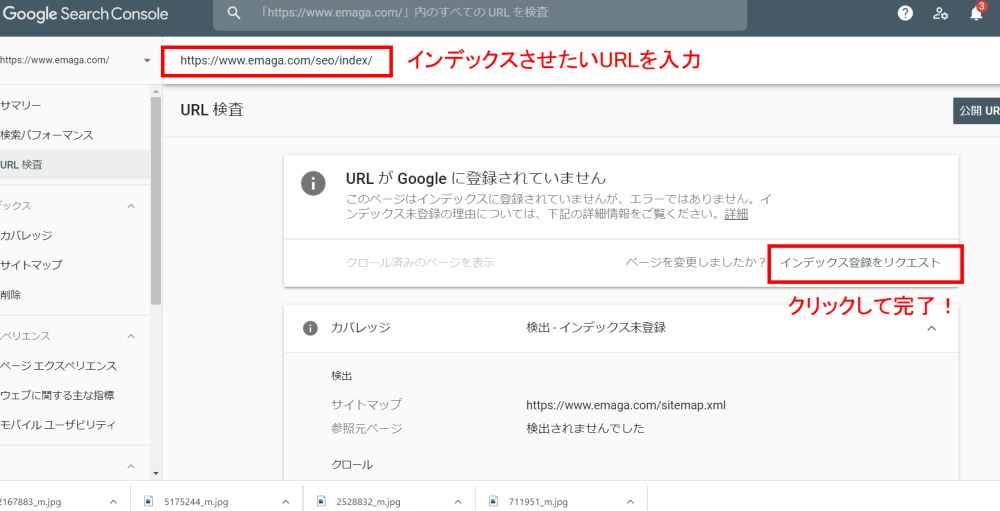1000x511 pixels.
Task: Select 検索パフォーマンス in the sidebar
Action: click(x=48, y=135)
